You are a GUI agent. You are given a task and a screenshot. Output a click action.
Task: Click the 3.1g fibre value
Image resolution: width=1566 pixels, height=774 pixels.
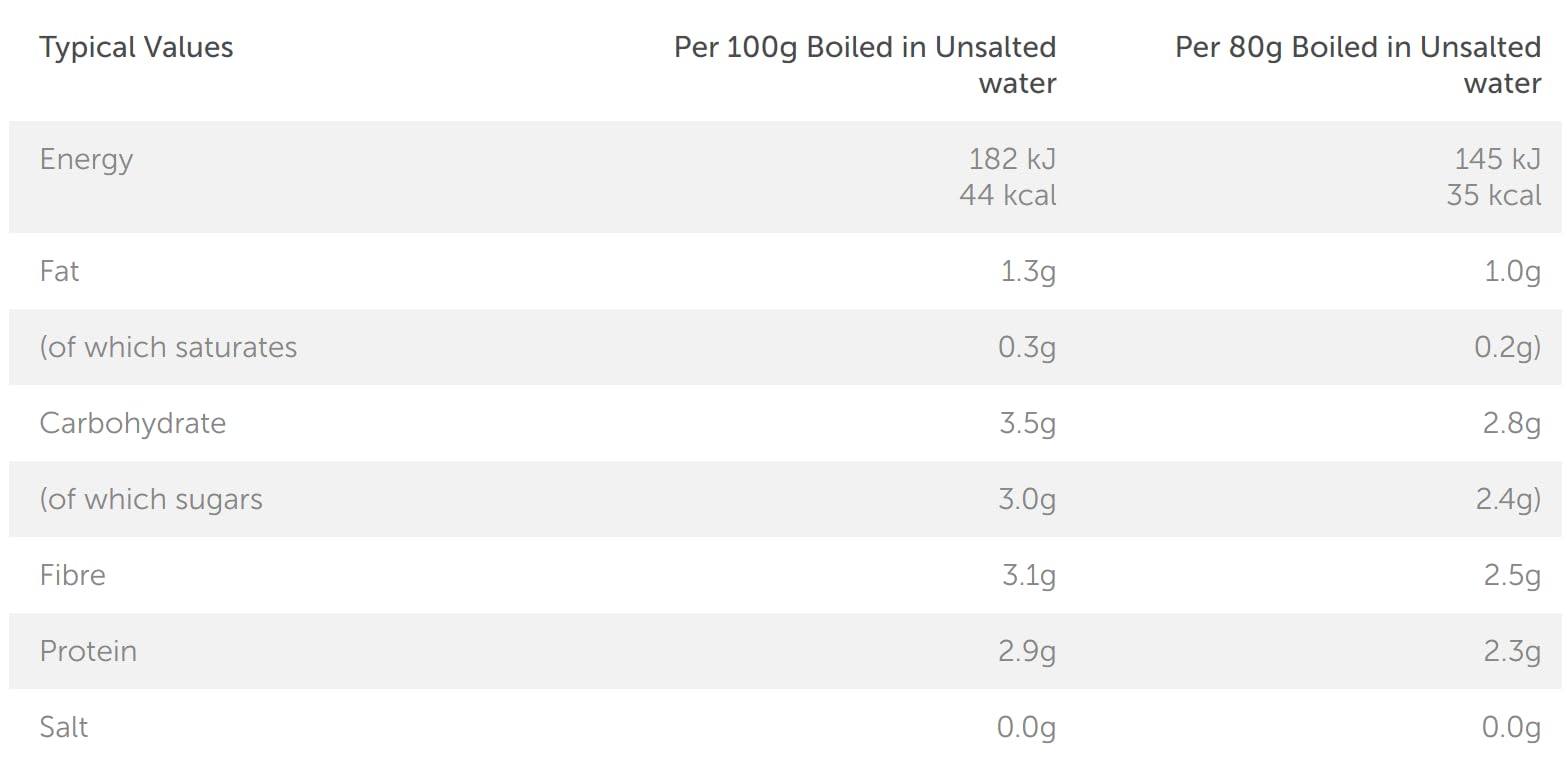(x=1029, y=575)
